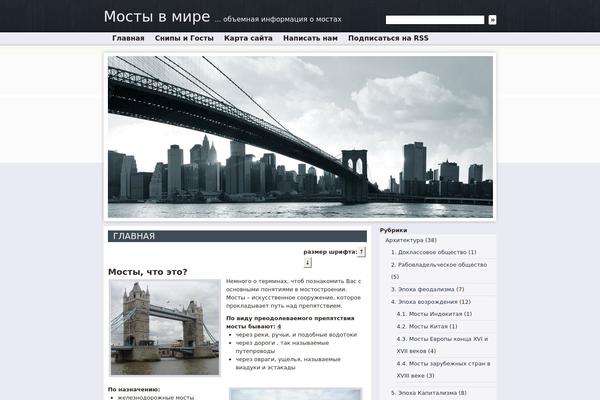
Task: Click the Рубрики sidebar heading
Action: (x=393, y=230)
